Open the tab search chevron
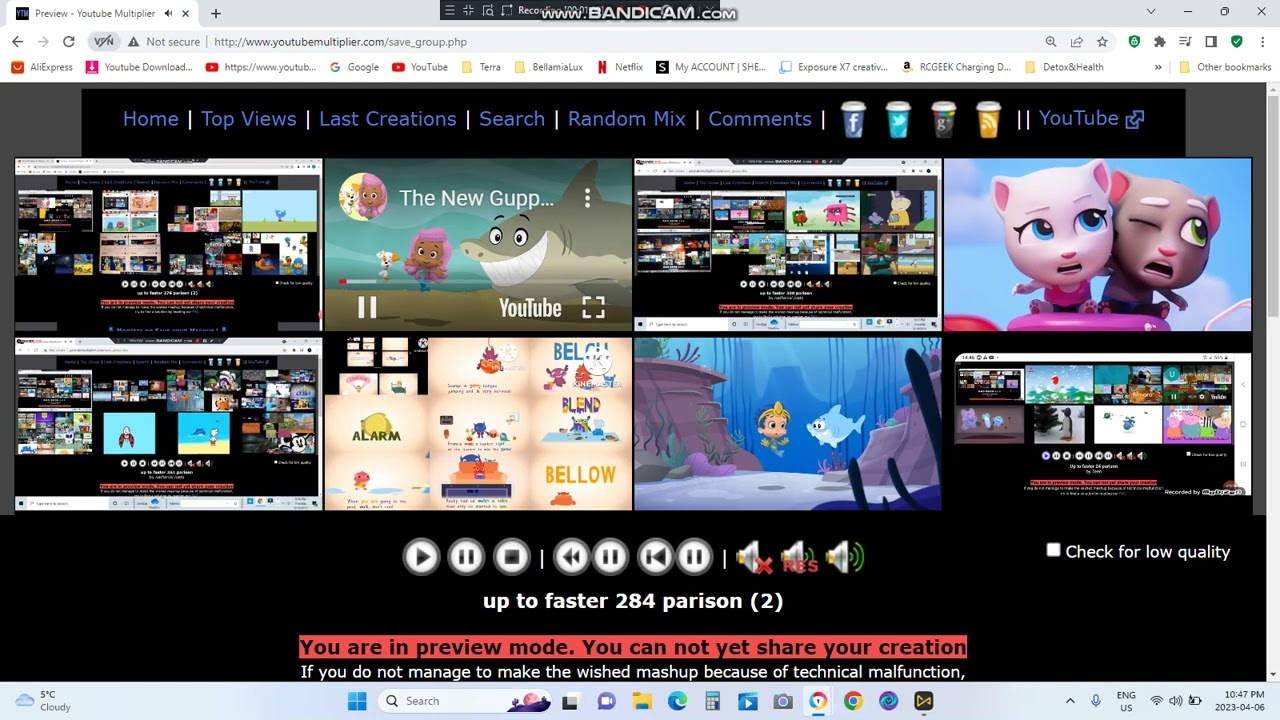The height and width of the screenshot is (720, 1280). (x=1151, y=12)
